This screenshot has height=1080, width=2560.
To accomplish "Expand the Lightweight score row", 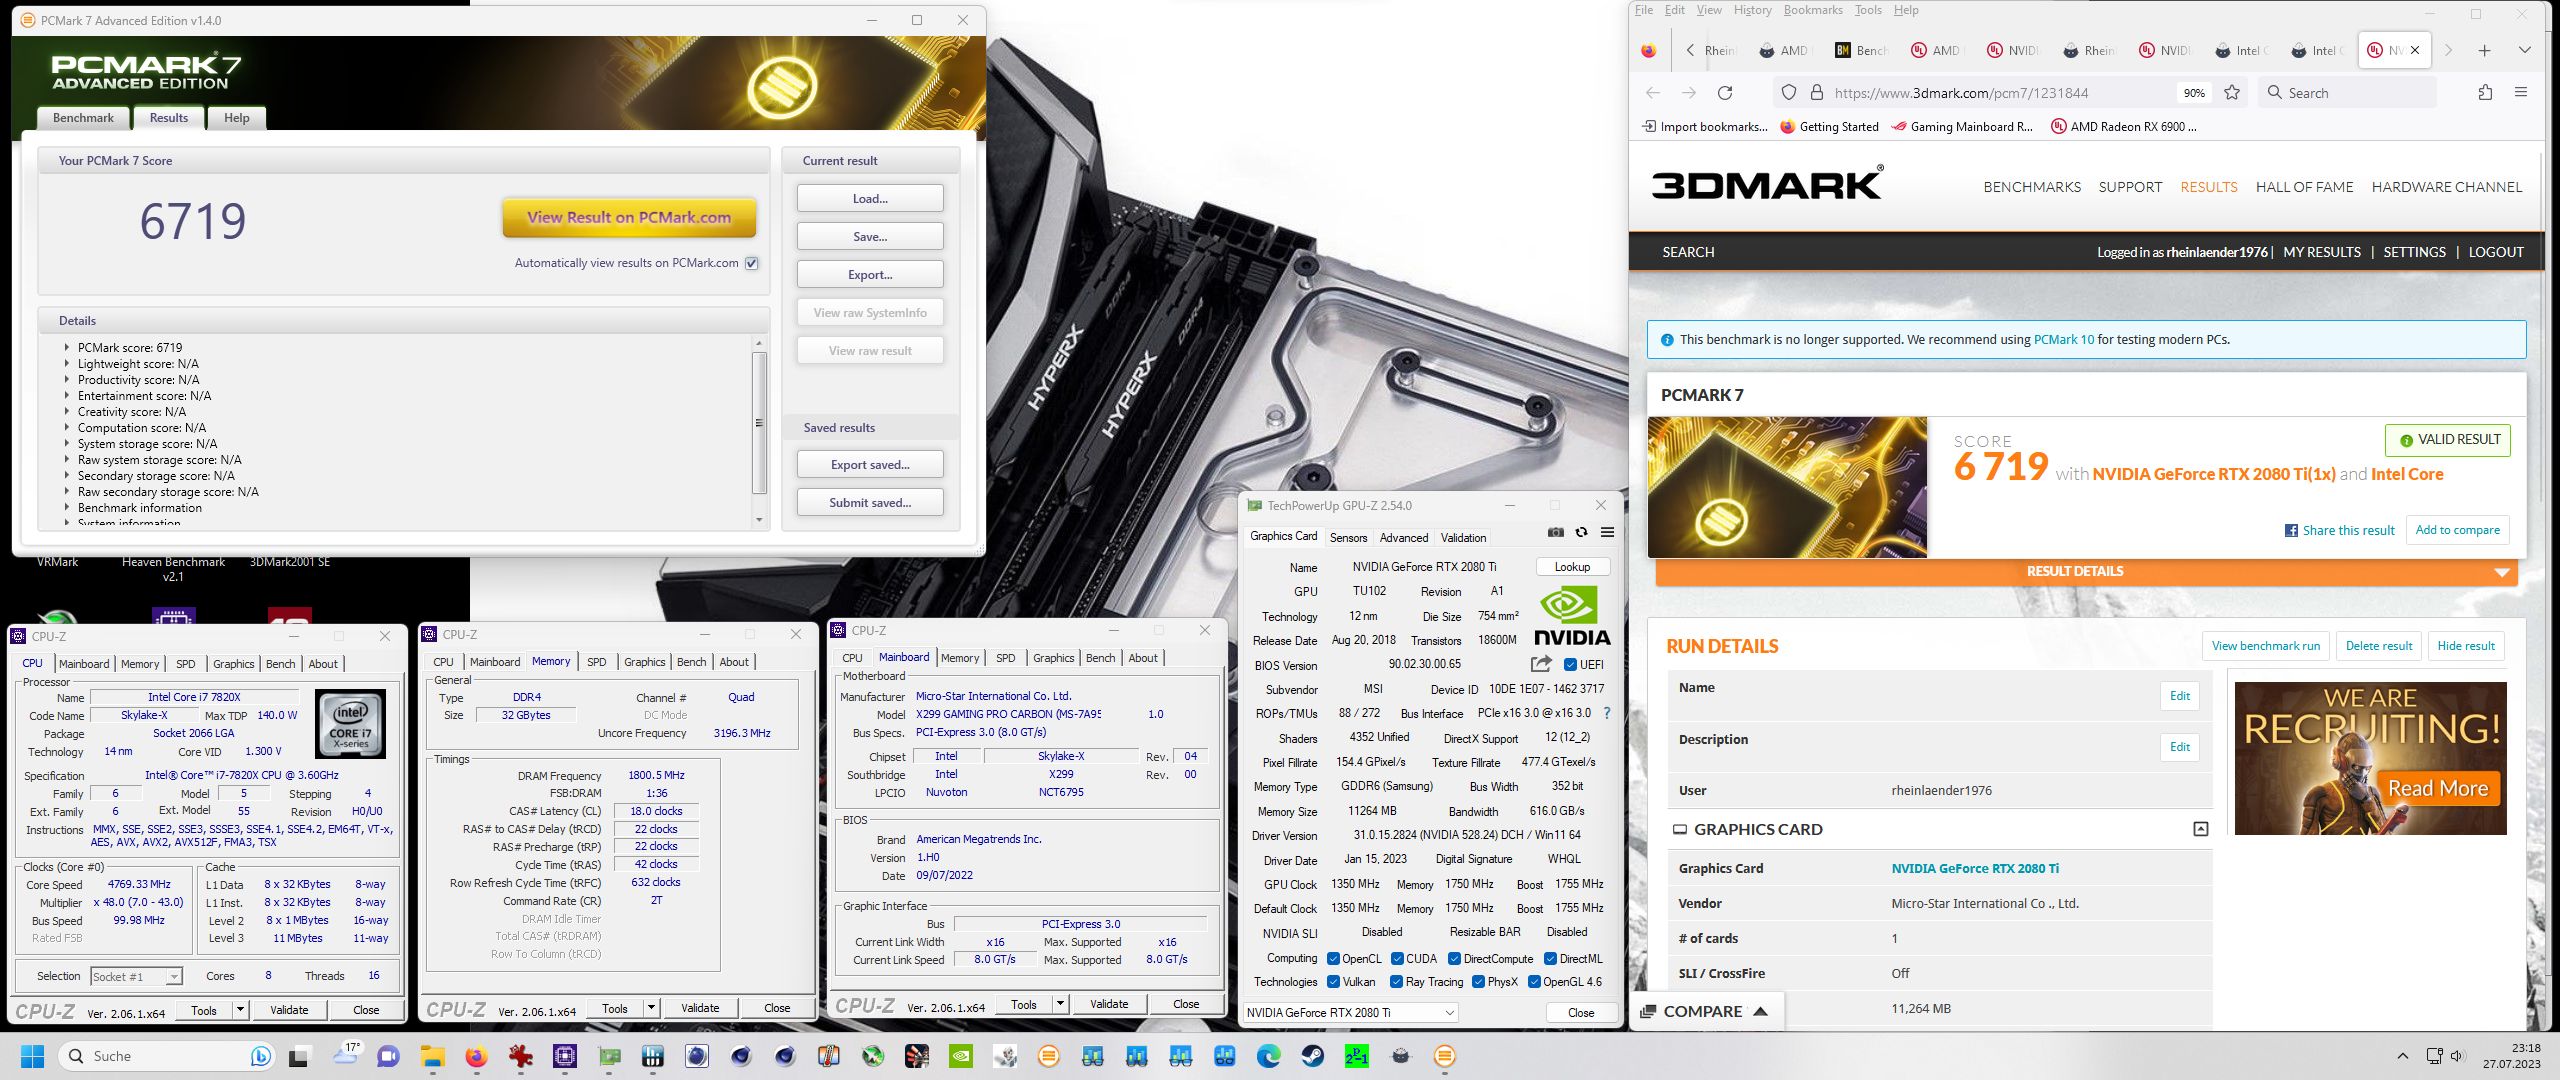I will [67, 363].
